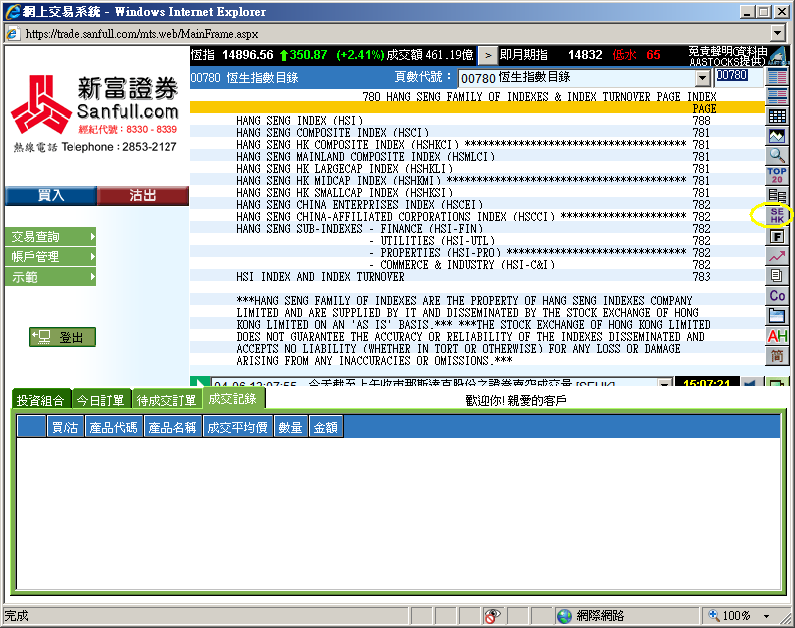
Task: Click the address bar URL text
Action: (142, 34)
